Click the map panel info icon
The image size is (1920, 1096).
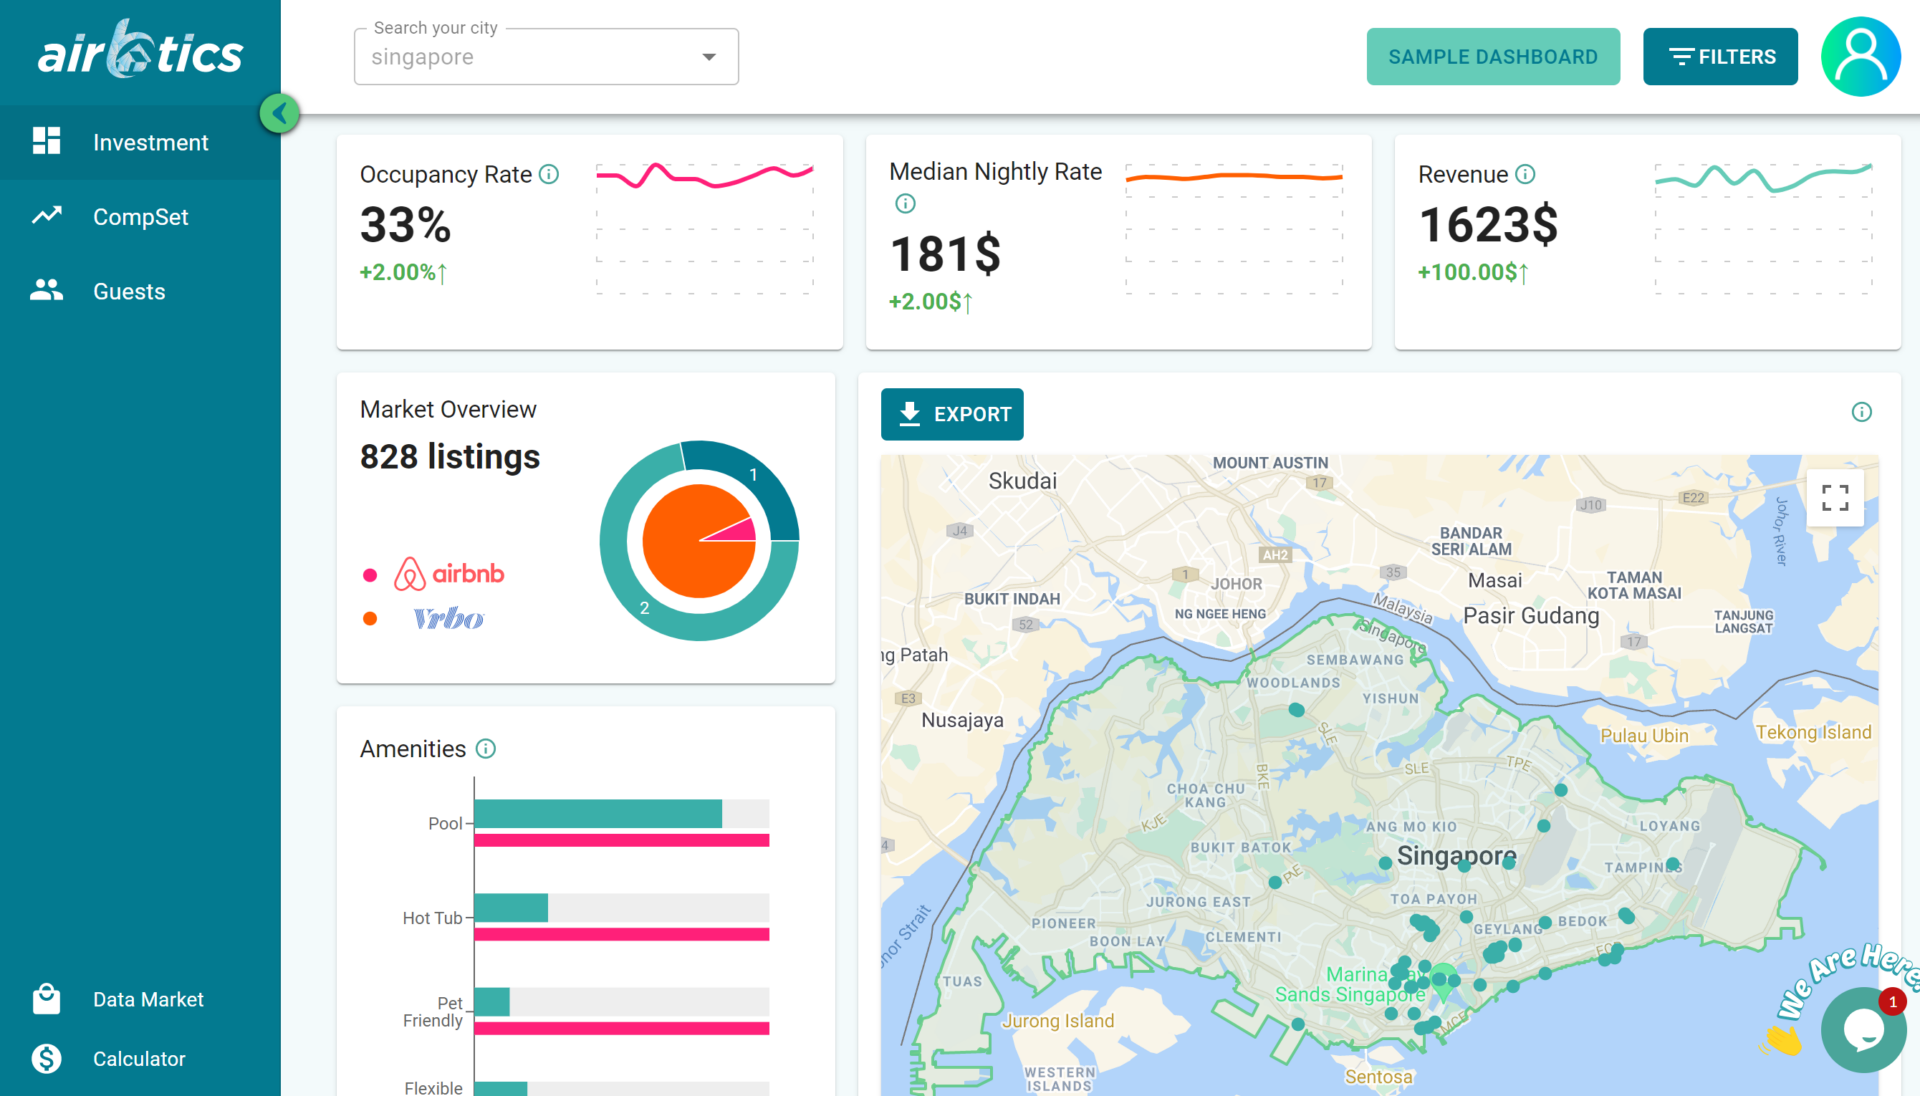coord(1861,412)
